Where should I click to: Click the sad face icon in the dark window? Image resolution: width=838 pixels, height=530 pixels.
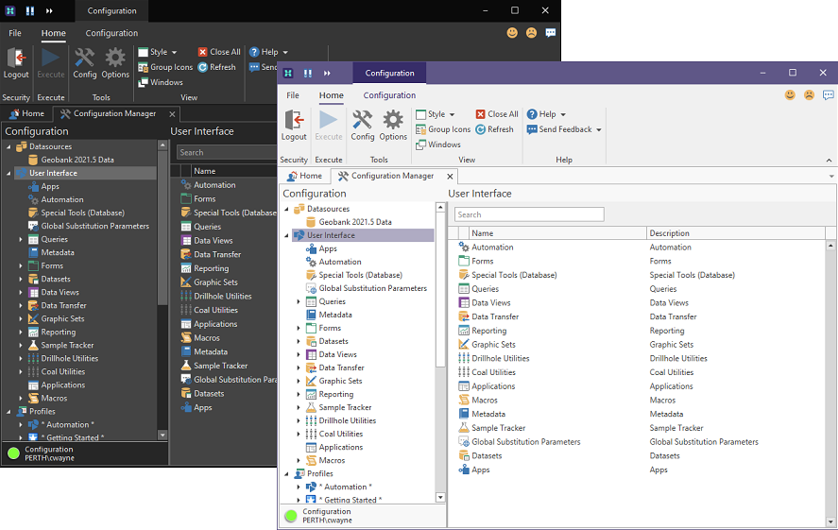[531, 33]
